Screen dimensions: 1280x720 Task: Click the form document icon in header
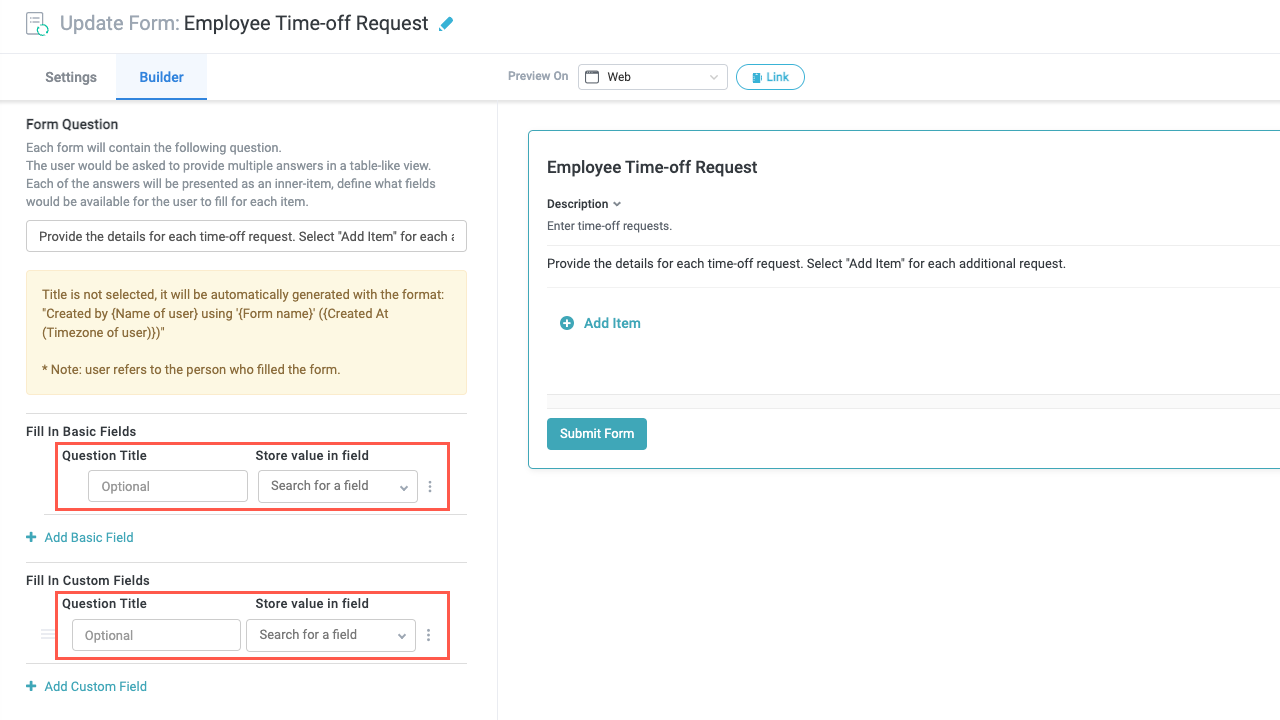[x=36, y=22]
